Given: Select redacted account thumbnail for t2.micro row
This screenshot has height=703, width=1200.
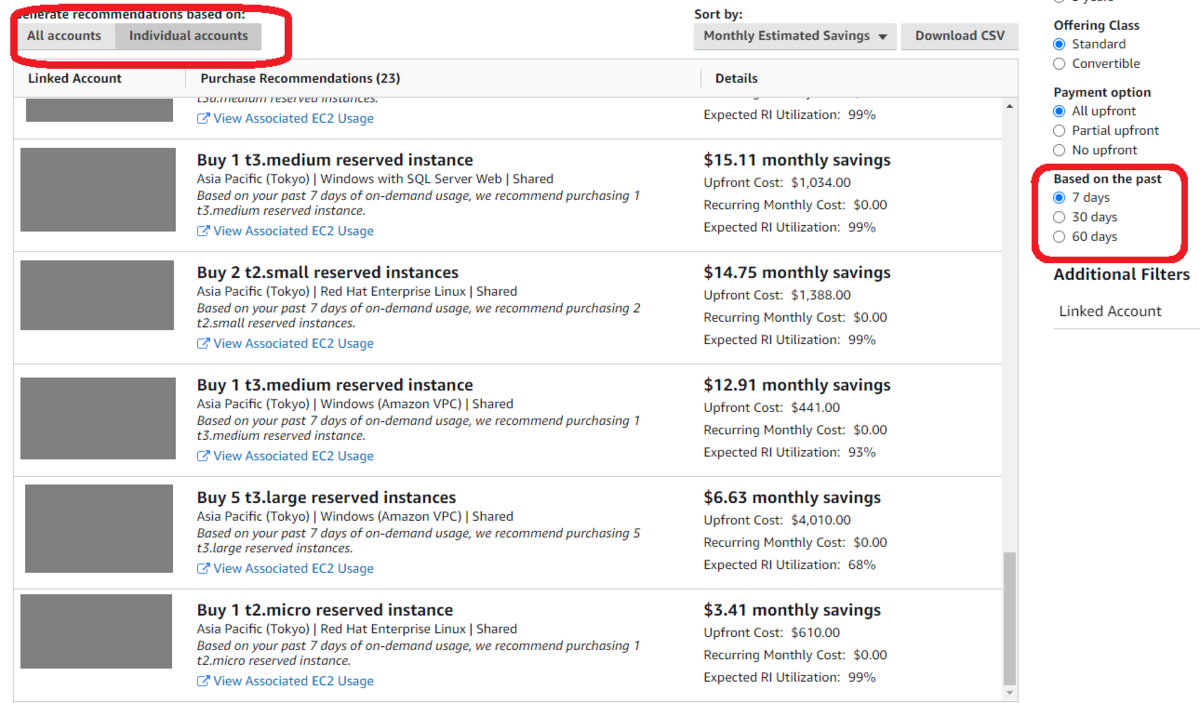Looking at the screenshot, I should (x=97, y=632).
